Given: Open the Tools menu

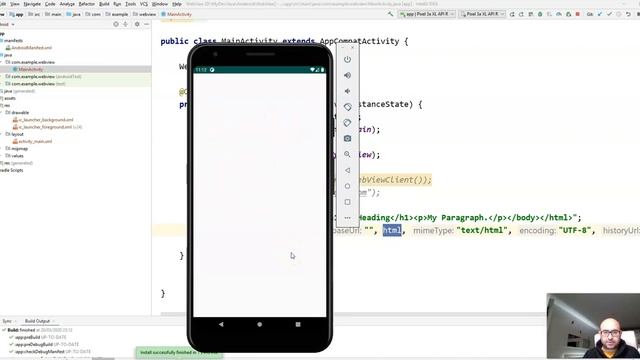Looking at the screenshot, I should pyautogui.click(x=130, y=4).
